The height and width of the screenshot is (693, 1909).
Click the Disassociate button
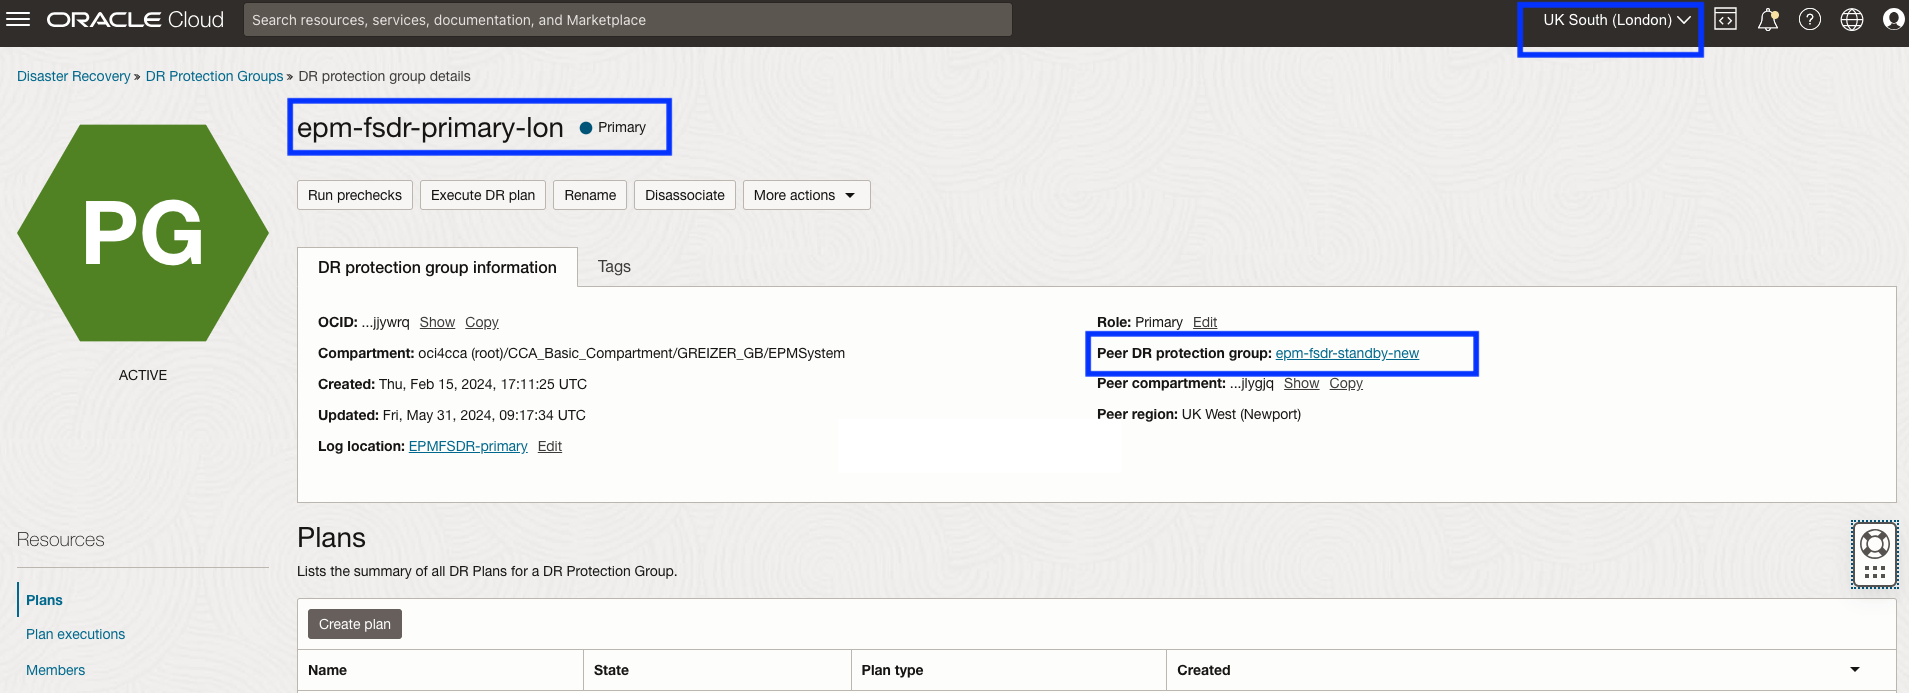[x=685, y=195]
